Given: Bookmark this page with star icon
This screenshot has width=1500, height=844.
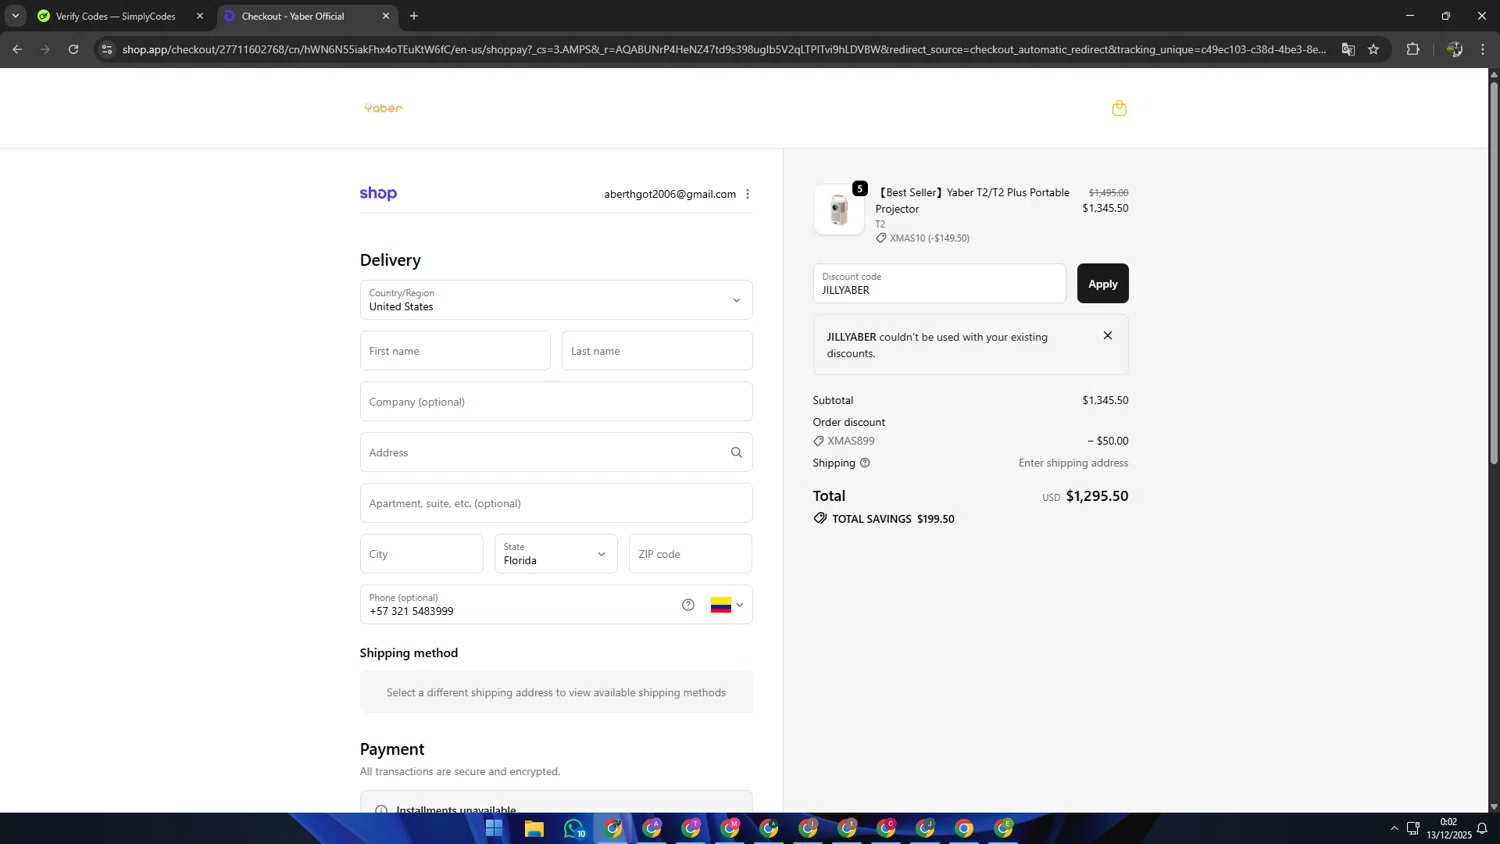Looking at the screenshot, I should pyautogui.click(x=1373, y=49).
